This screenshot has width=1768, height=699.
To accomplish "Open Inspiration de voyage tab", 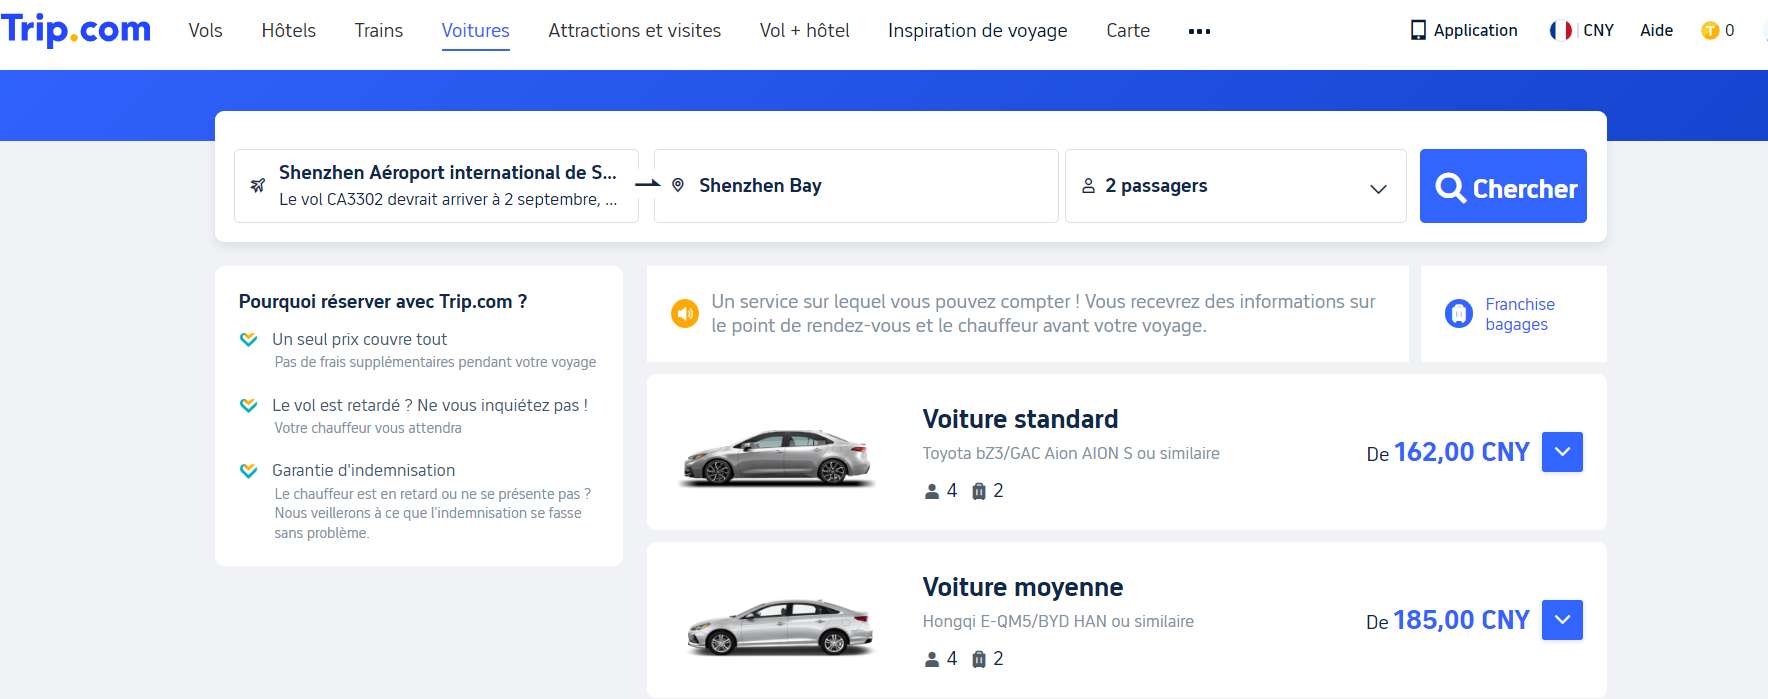I will click(977, 31).
